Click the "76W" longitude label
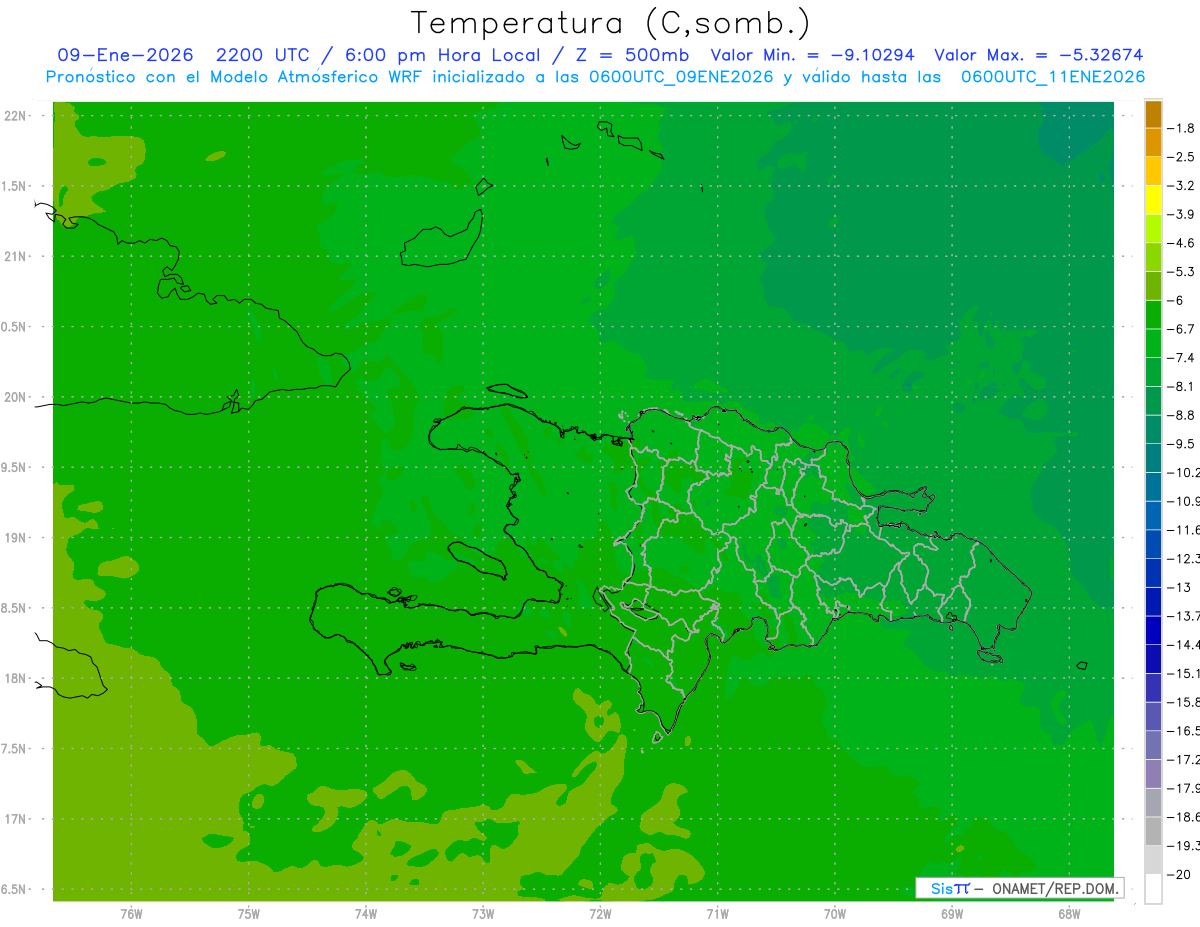Screen dimensions: 1200x927 (131, 913)
